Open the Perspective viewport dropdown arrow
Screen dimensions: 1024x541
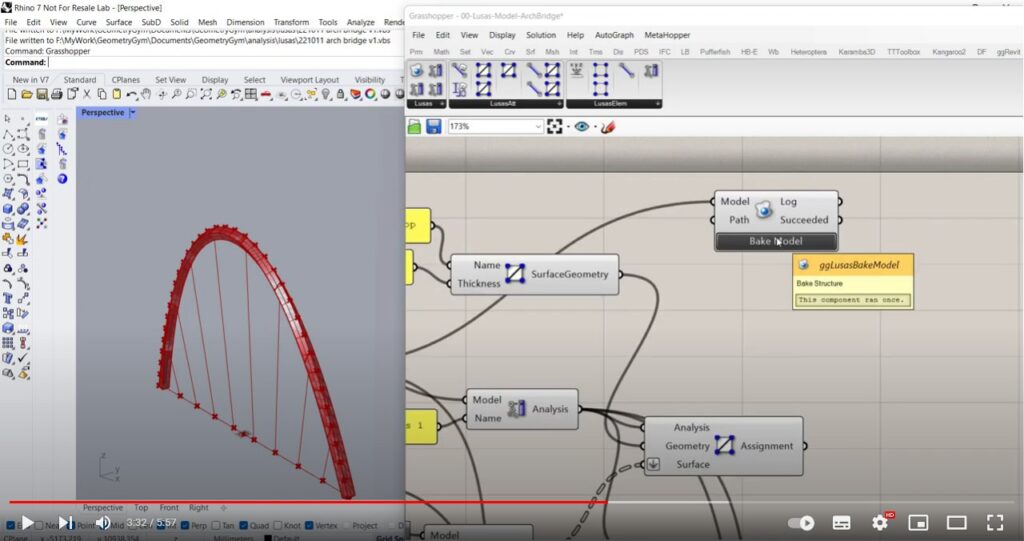pyautogui.click(x=133, y=113)
